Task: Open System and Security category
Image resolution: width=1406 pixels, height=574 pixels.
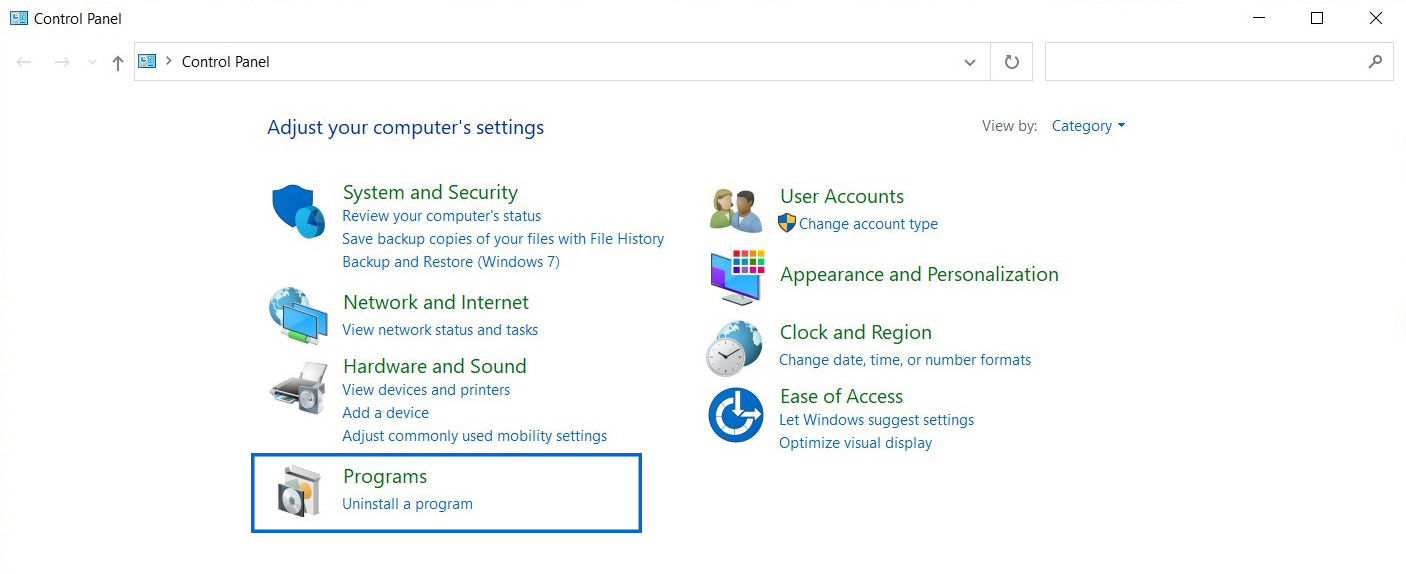Action: (430, 192)
